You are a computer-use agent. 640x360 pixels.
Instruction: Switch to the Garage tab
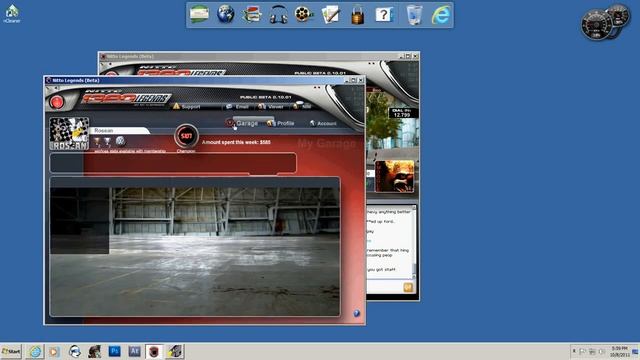tap(242, 123)
